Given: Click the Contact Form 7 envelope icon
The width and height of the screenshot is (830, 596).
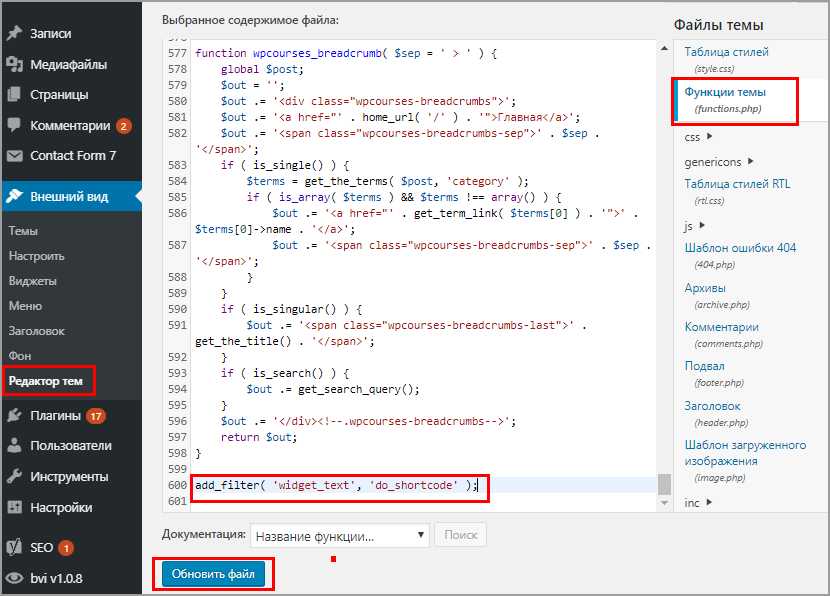Looking at the screenshot, I should [x=14, y=156].
